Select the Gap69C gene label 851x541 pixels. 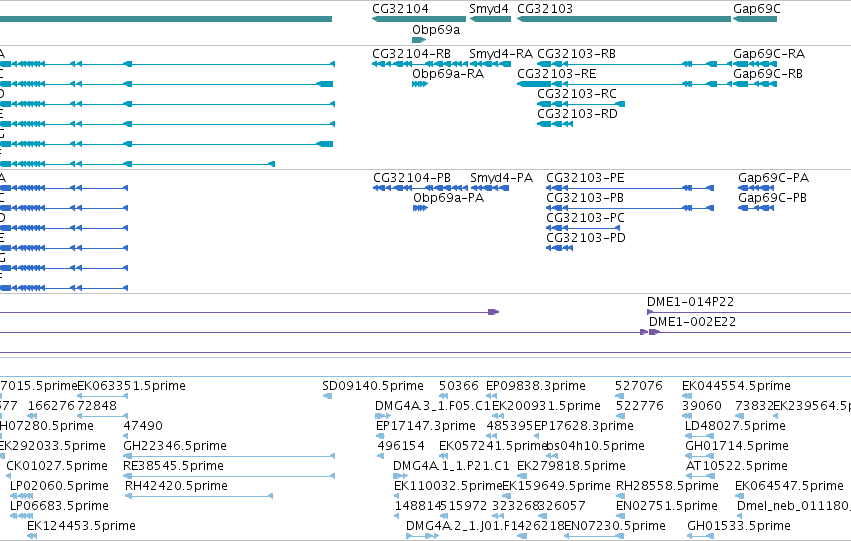757,9
